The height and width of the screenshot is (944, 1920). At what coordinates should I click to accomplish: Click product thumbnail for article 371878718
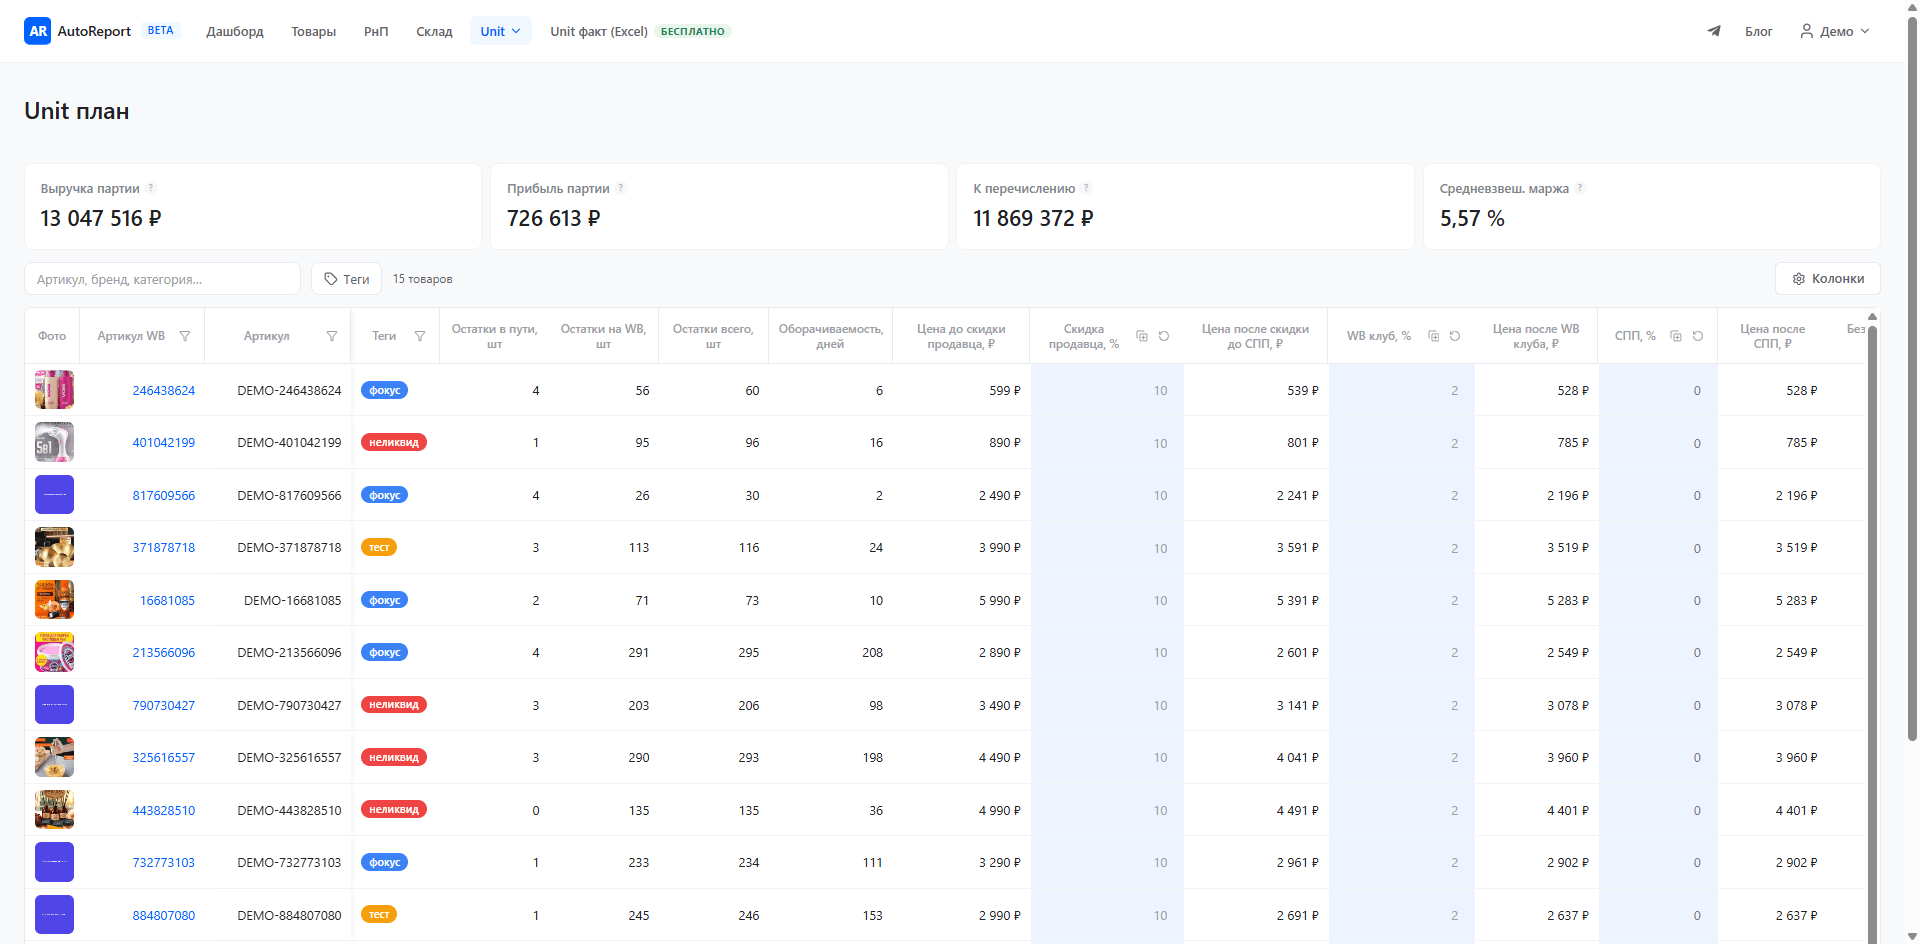point(55,548)
